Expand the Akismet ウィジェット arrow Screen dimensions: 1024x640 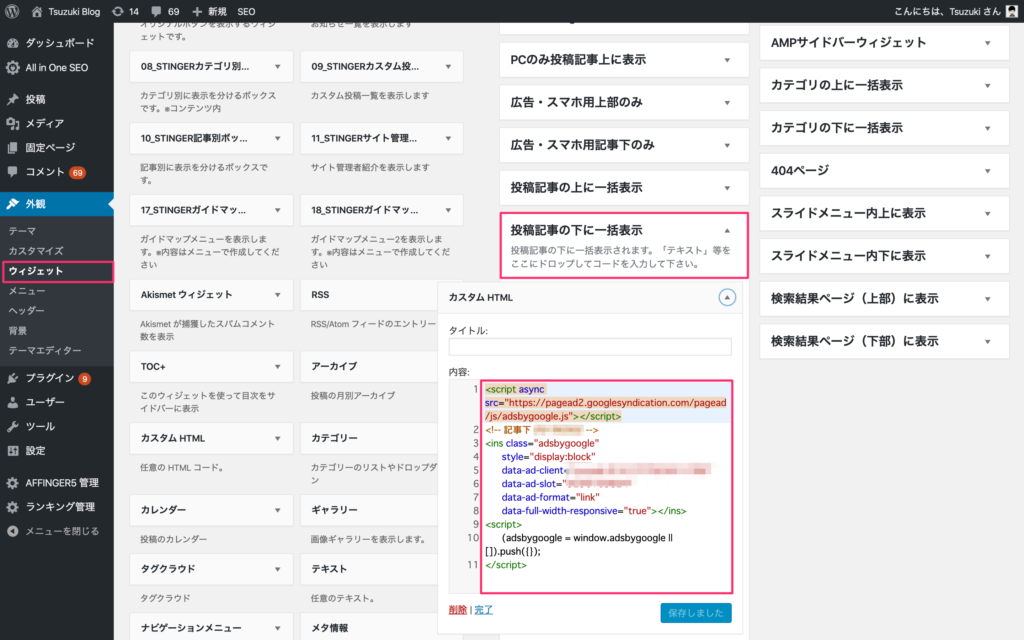pos(278,295)
